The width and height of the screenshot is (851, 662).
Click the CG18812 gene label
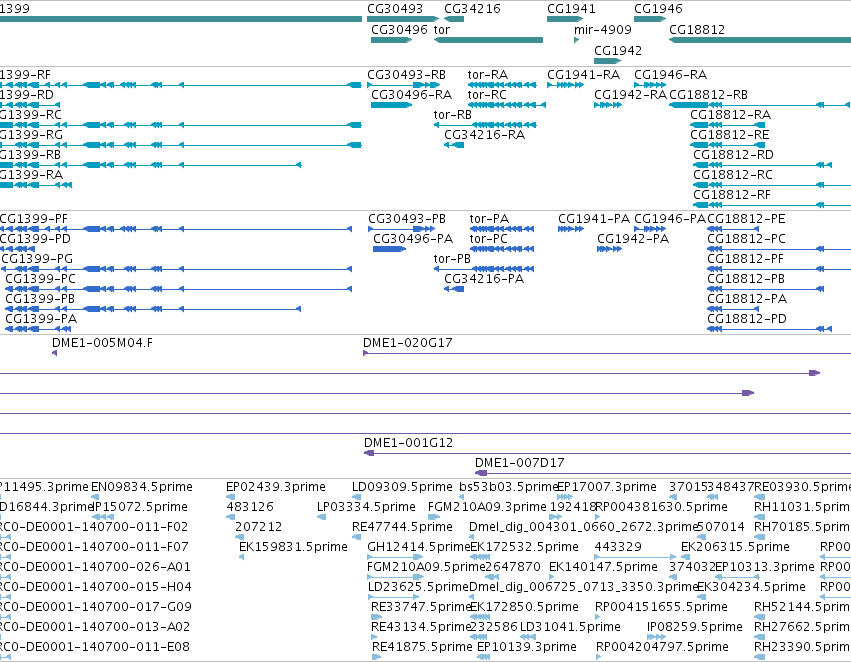point(697,30)
